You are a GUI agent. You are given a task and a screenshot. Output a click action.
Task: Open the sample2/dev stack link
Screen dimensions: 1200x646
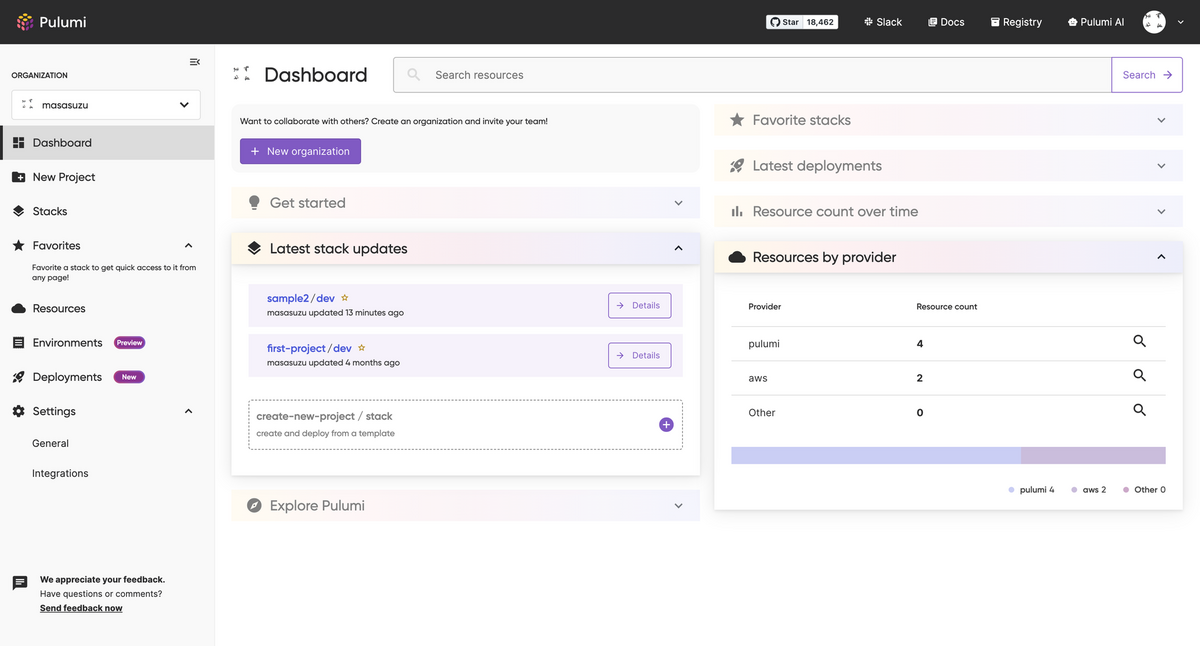(x=301, y=298)
